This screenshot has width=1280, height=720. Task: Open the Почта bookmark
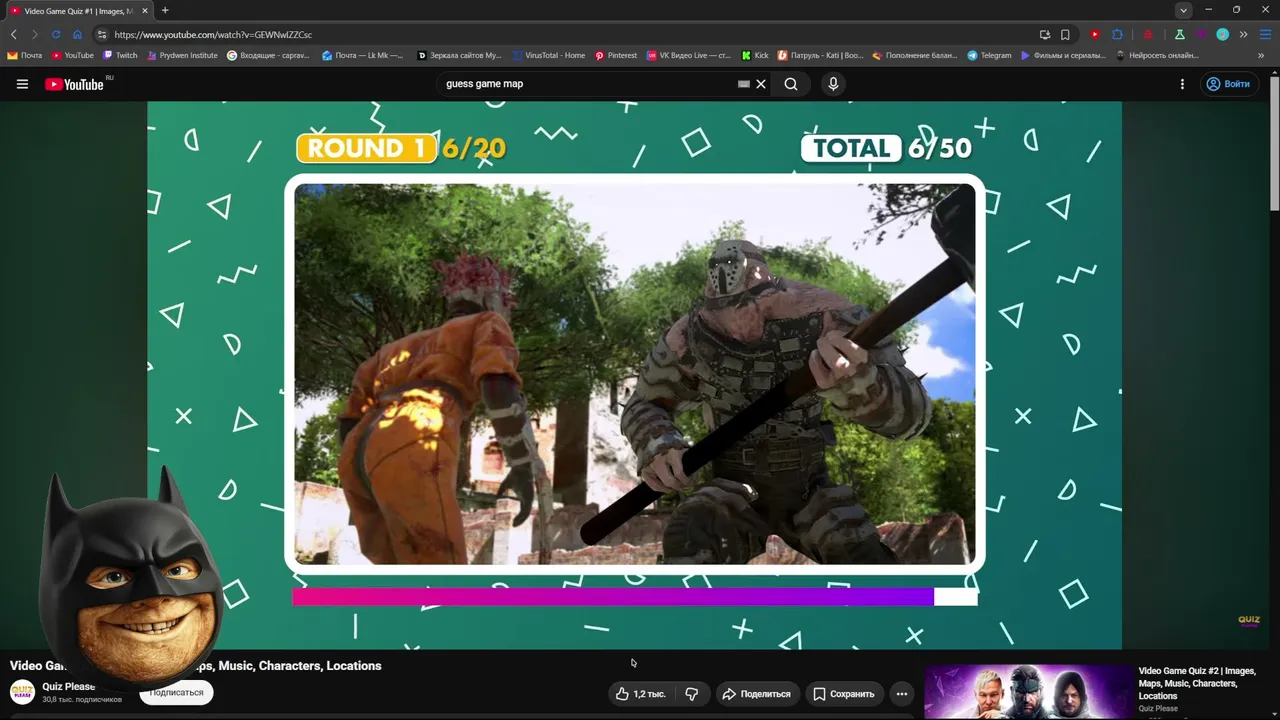(25, 55)
